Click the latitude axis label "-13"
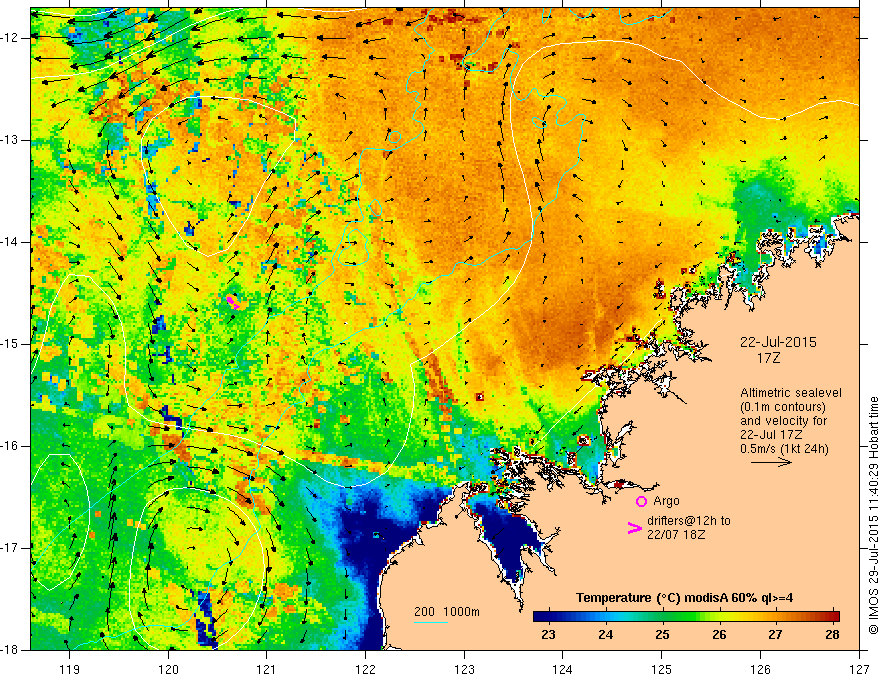This screenshot has height=680, width=880. tap(11, 140)
